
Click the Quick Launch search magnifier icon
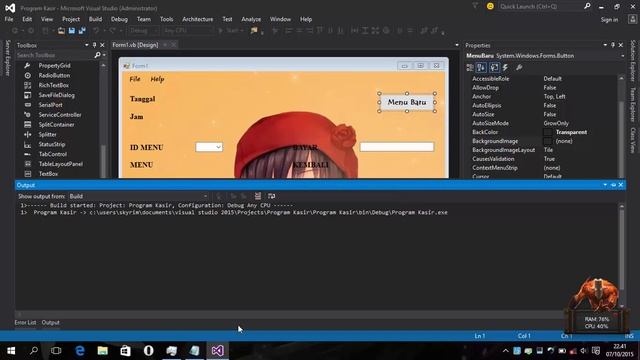coord(587,6)
